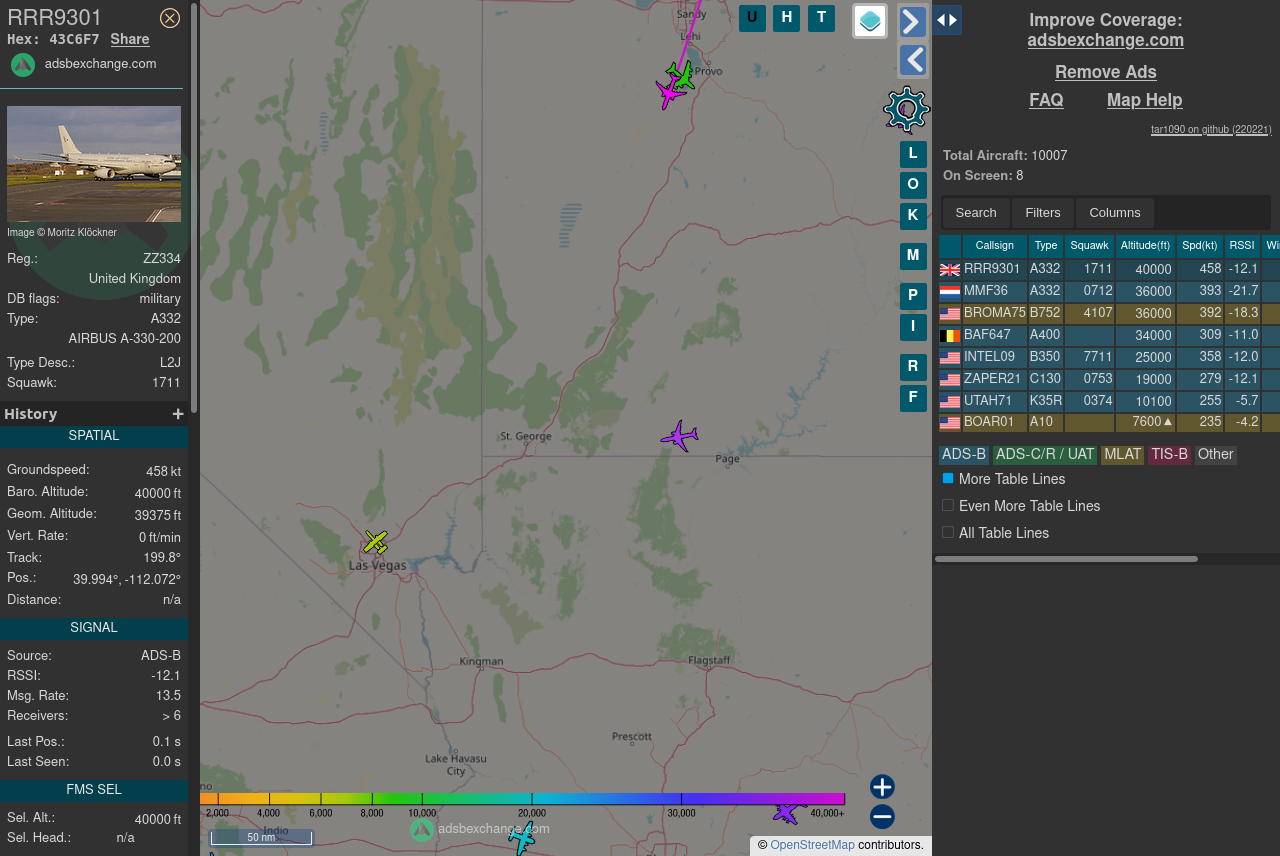Sort table by Spd(kt) column
This screenshot has height=856, width=1280.
1200,246
